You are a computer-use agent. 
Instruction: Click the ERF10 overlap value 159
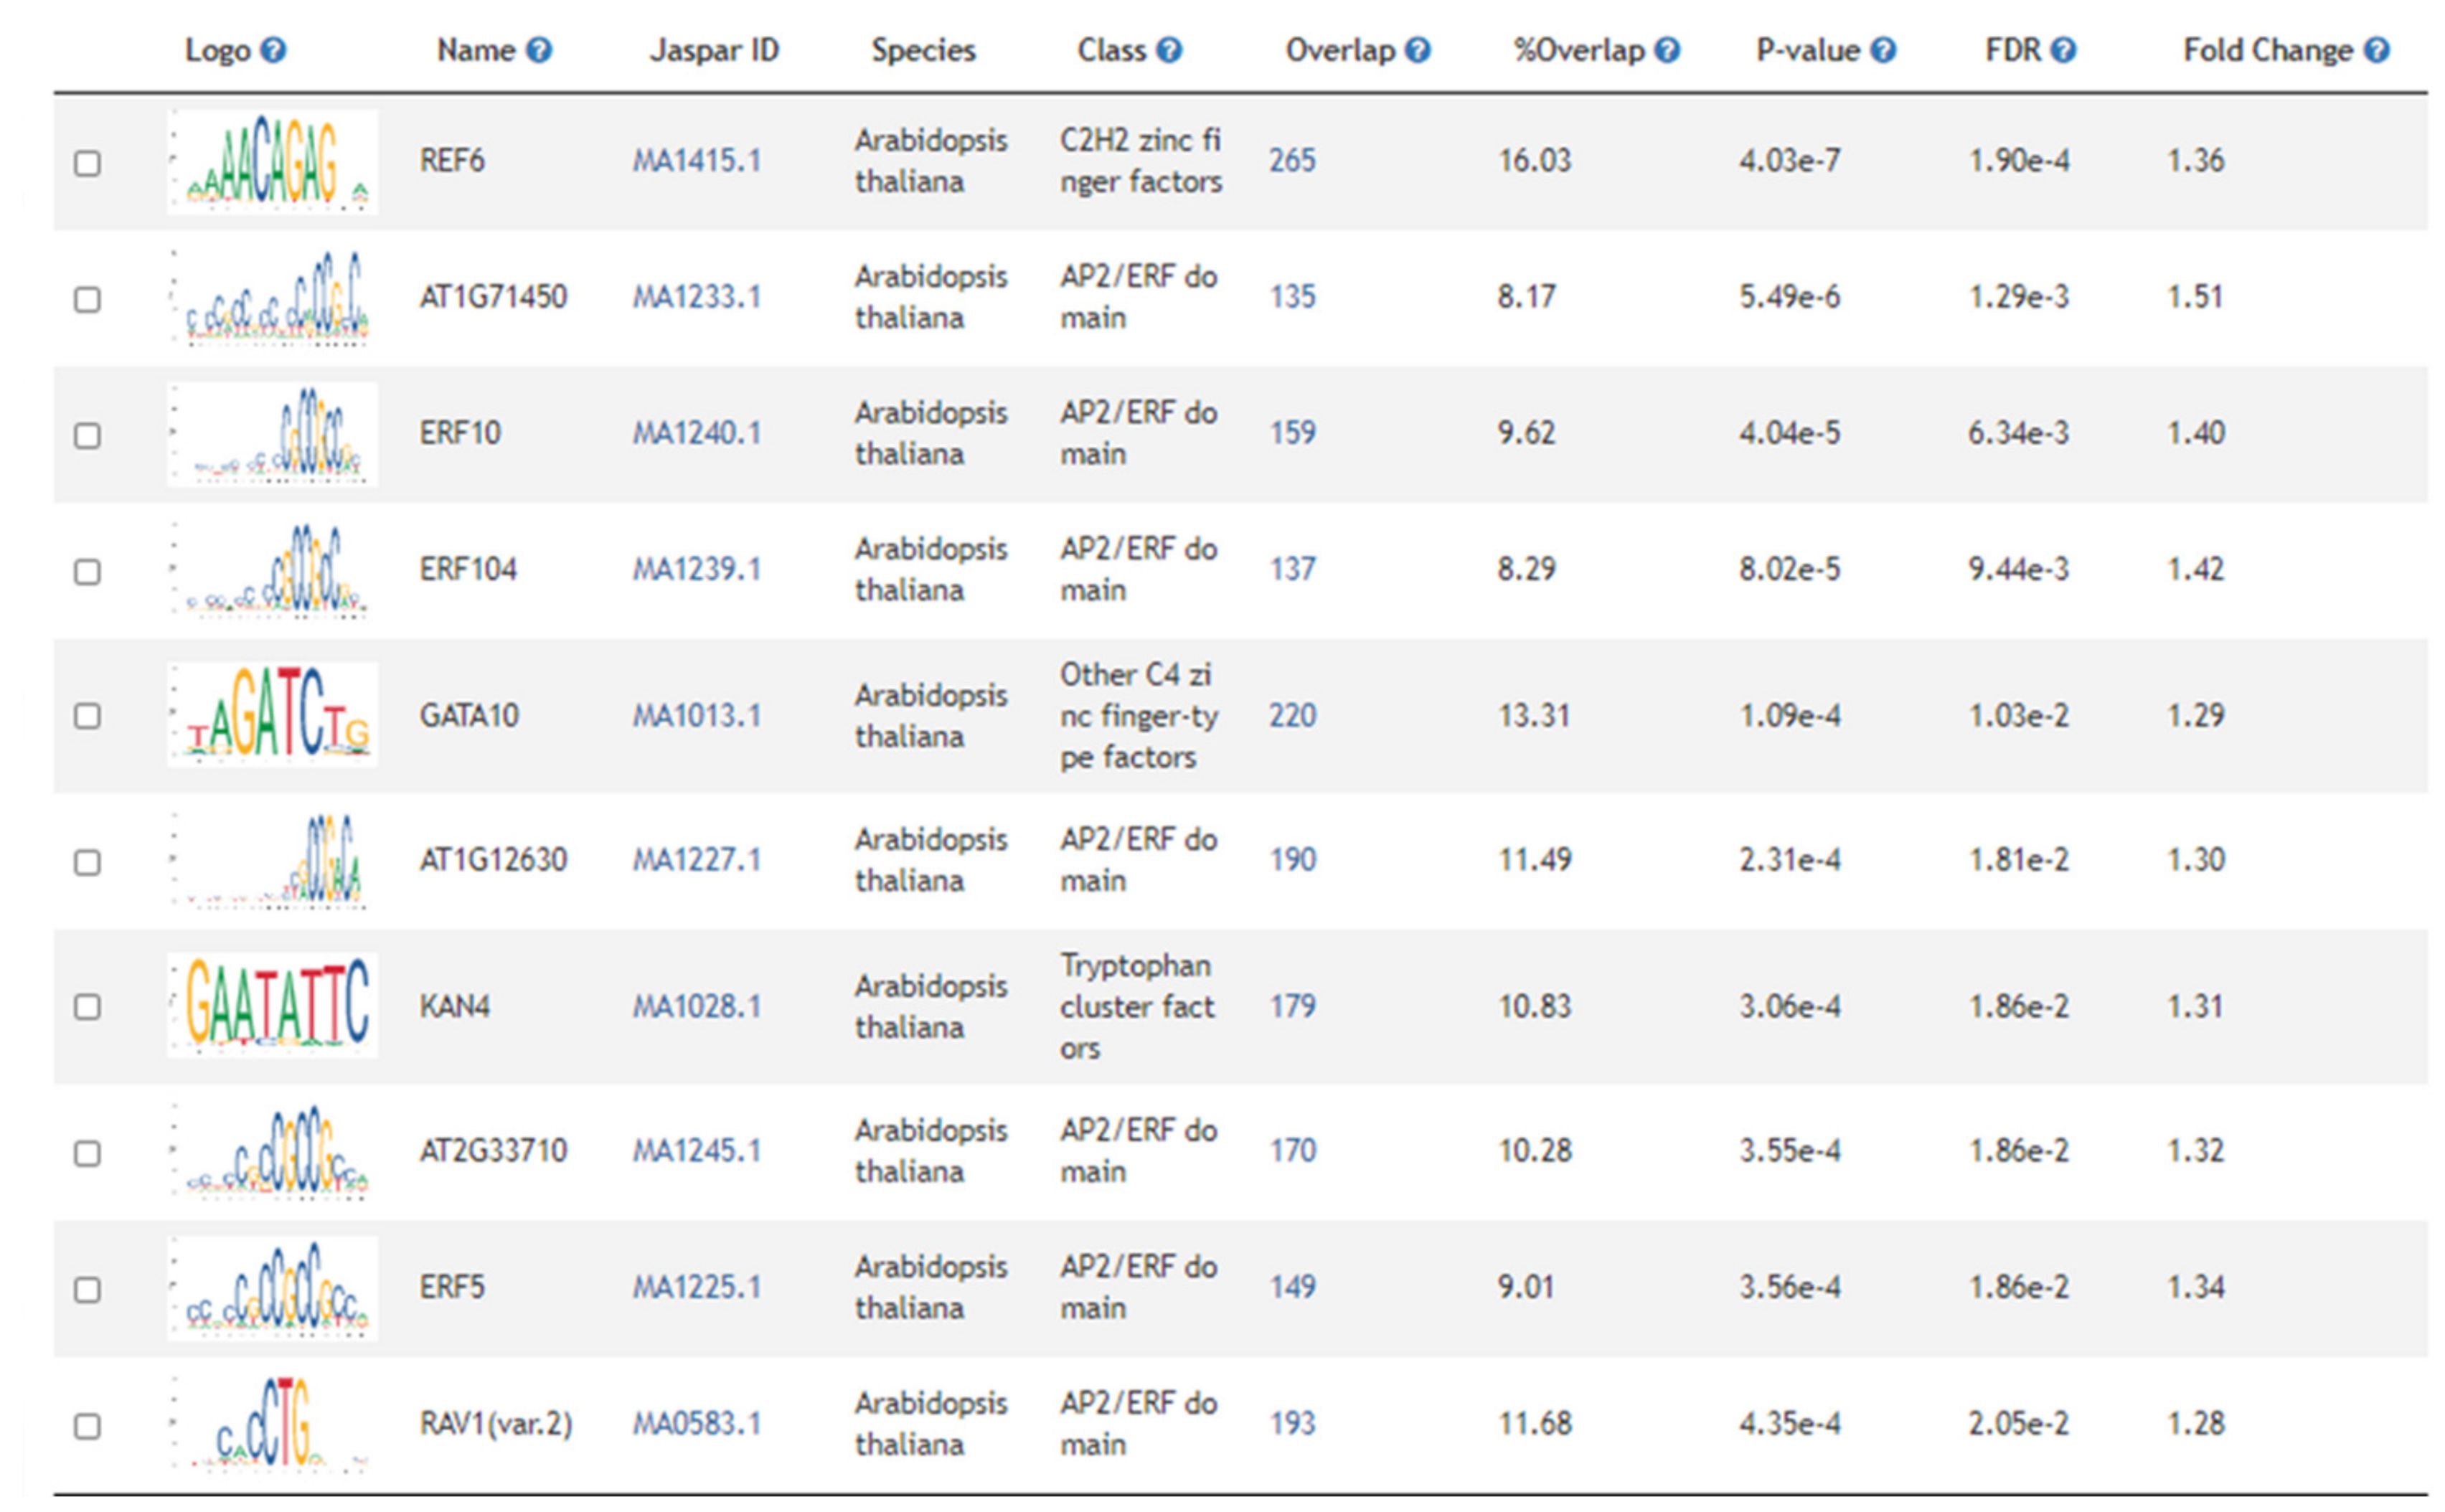(x=1292, y=433)
